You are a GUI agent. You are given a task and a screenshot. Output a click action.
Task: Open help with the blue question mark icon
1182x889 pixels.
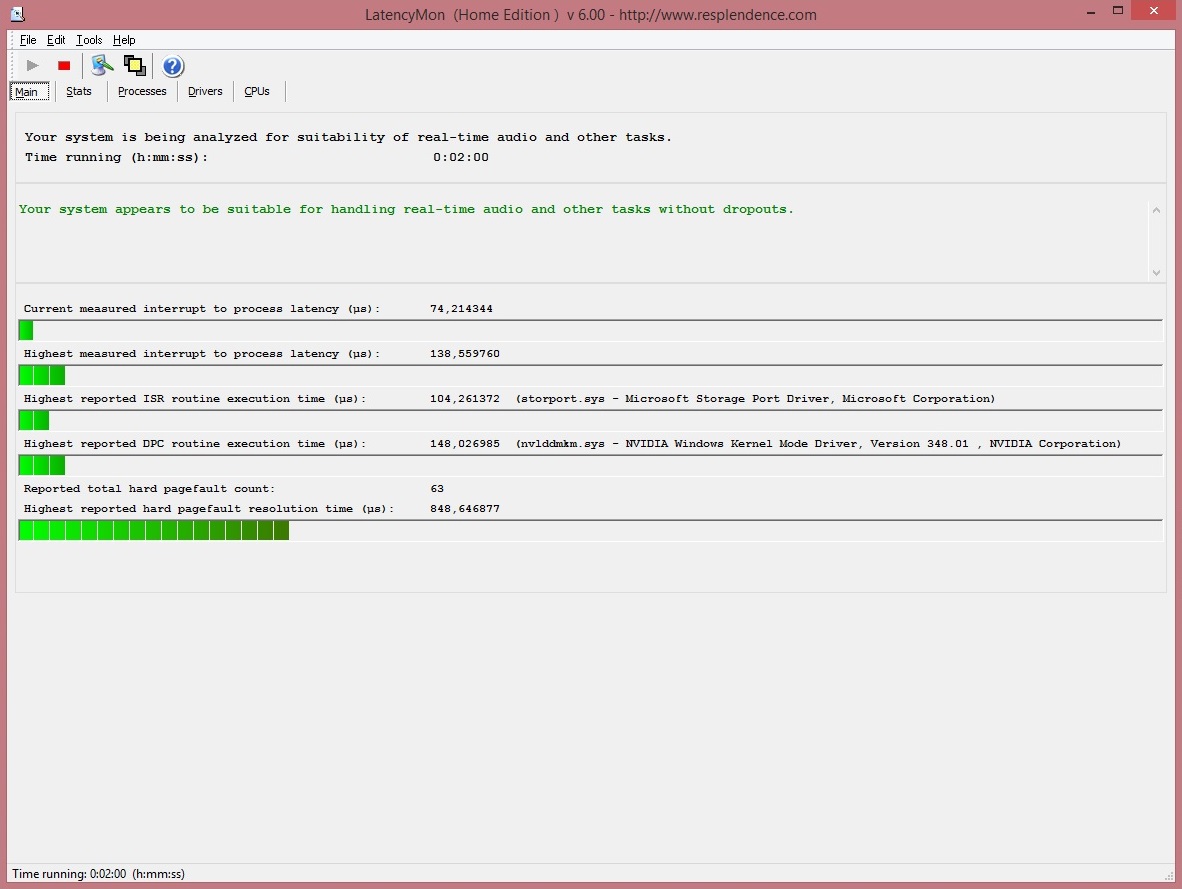[x=173, y=66]
